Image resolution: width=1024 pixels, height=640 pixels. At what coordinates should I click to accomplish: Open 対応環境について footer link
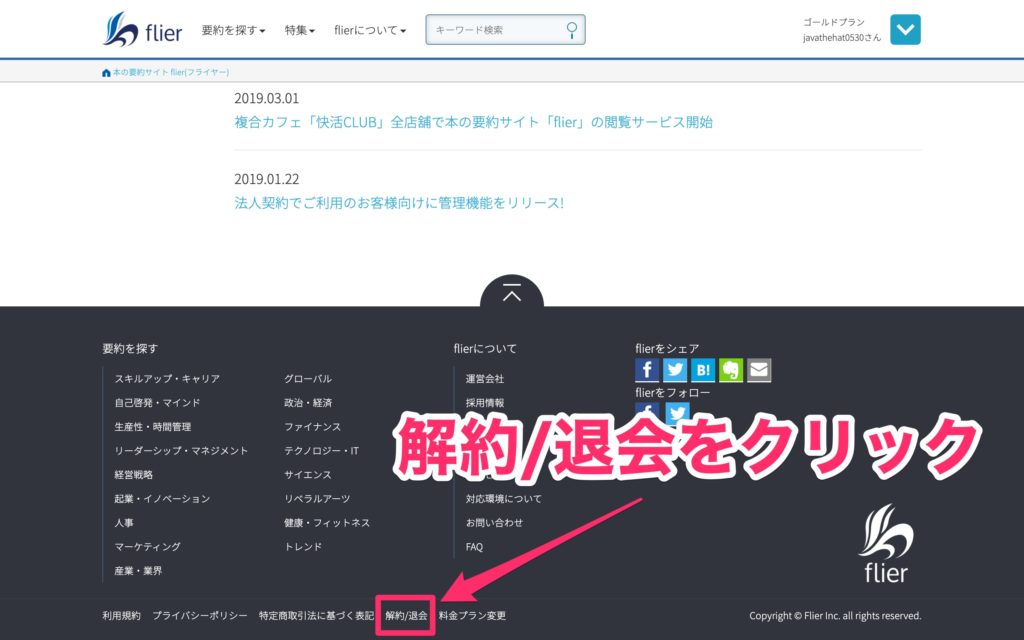[504, 499]
